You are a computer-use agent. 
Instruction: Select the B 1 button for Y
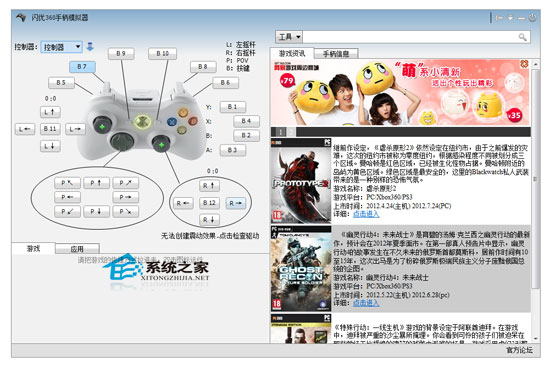click(x=233, y=107)
